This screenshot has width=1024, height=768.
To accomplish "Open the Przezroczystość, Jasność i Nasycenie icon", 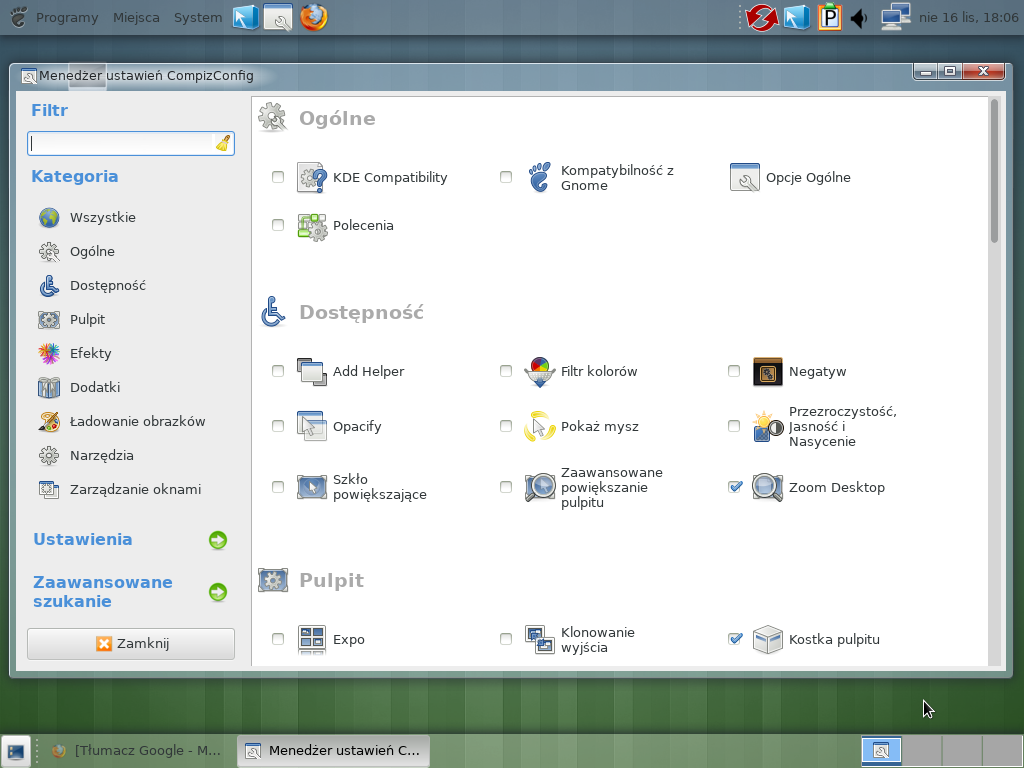I will click(x=767, y=426).
